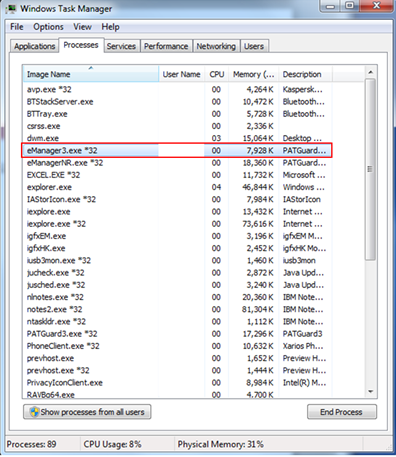Select the PhoneClient.exe *32 process

(x=177, y=346)
